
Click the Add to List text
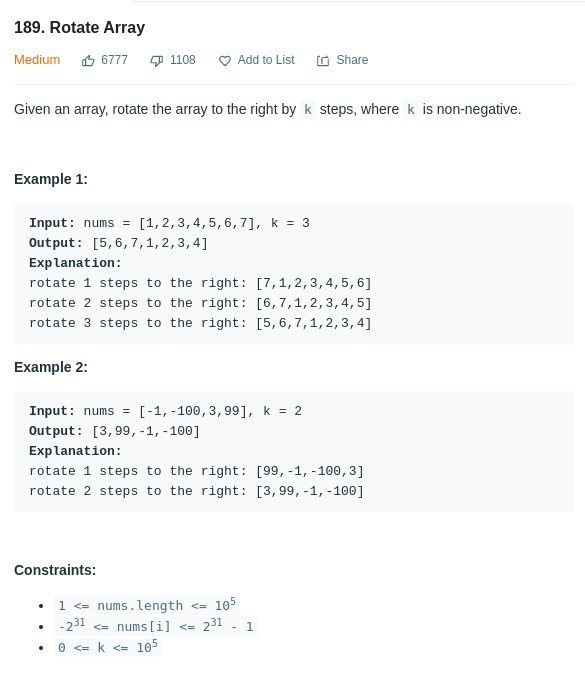266,60
